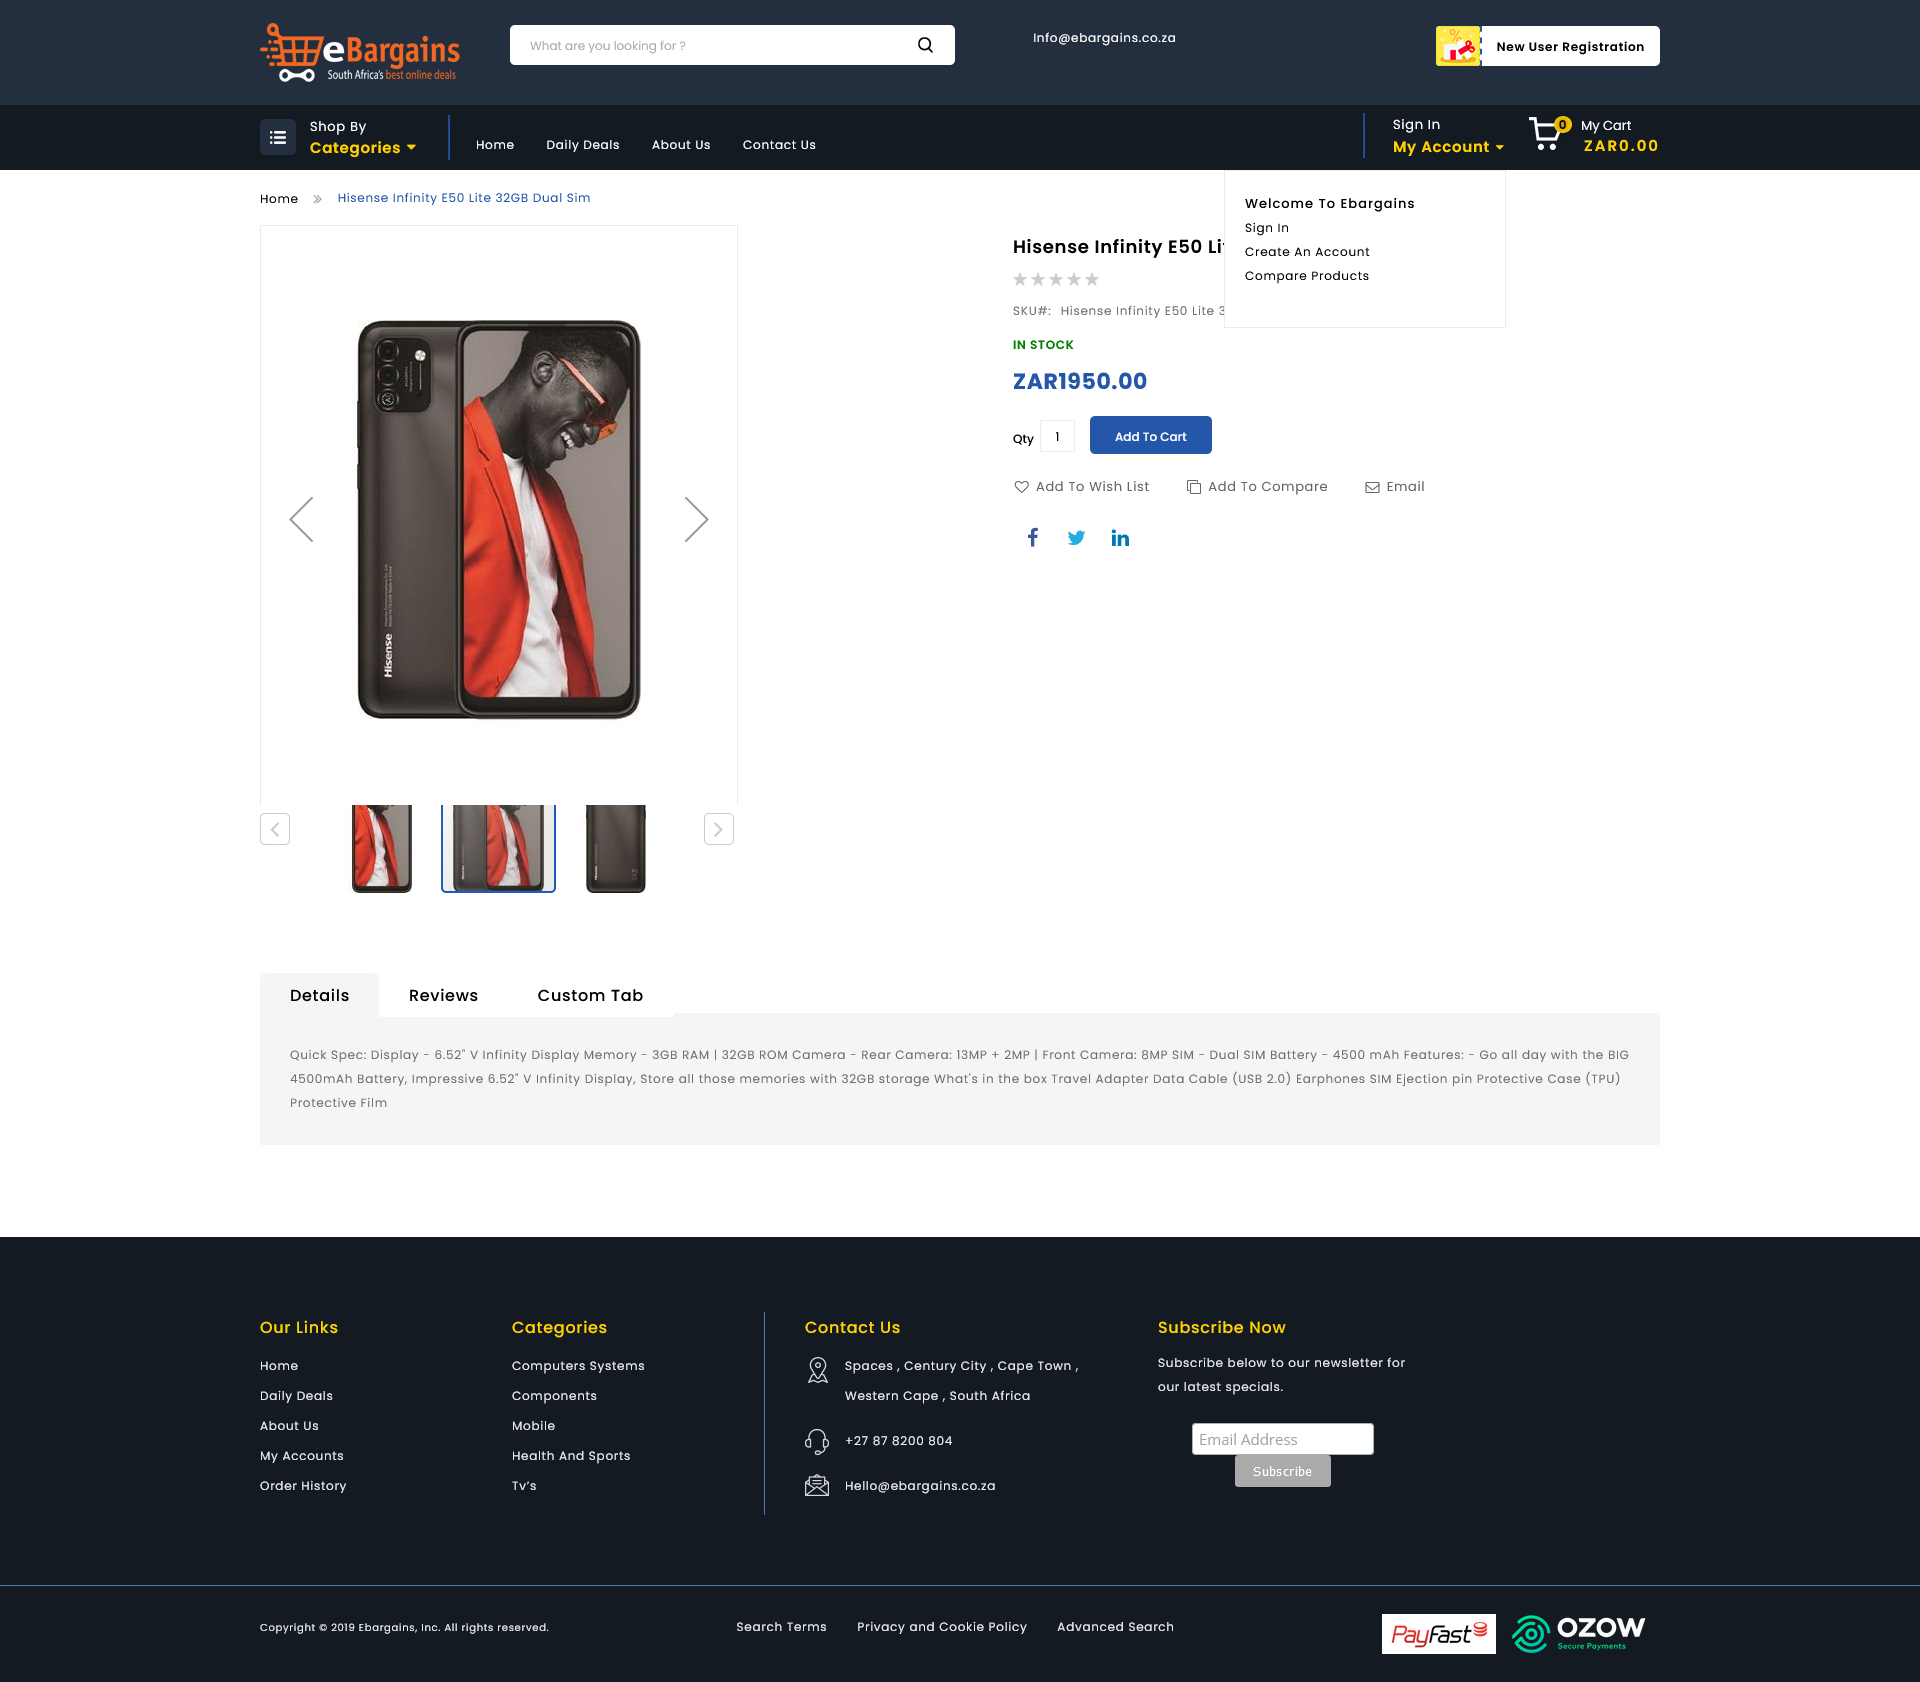Screen dimensions: 1920x1682
Task: Advance thumbnail carousel to next
Action: (x=719, y=829)
